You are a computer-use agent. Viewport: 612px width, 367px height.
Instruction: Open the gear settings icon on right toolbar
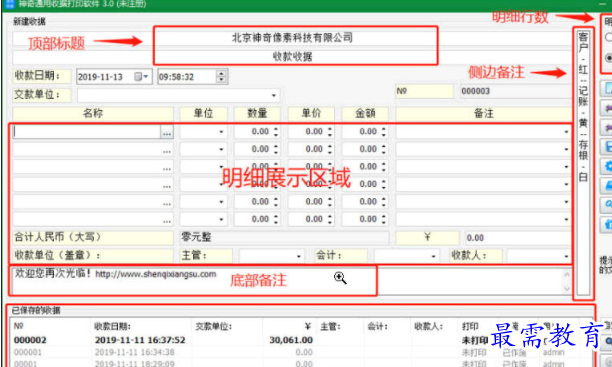click(608, 166)
